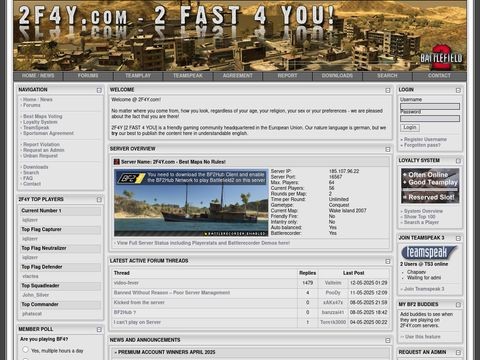Screen dimensions: 480x360
Task: Open the Wake Island server map thumbnail
Action: [x=191, y=202]
